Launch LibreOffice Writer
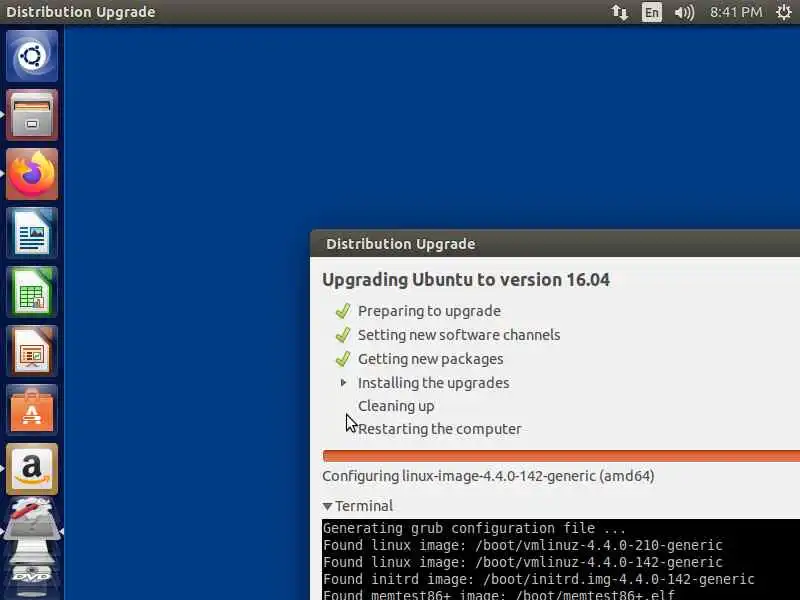Viewport: 800px width, 600px height. (32, 233)
